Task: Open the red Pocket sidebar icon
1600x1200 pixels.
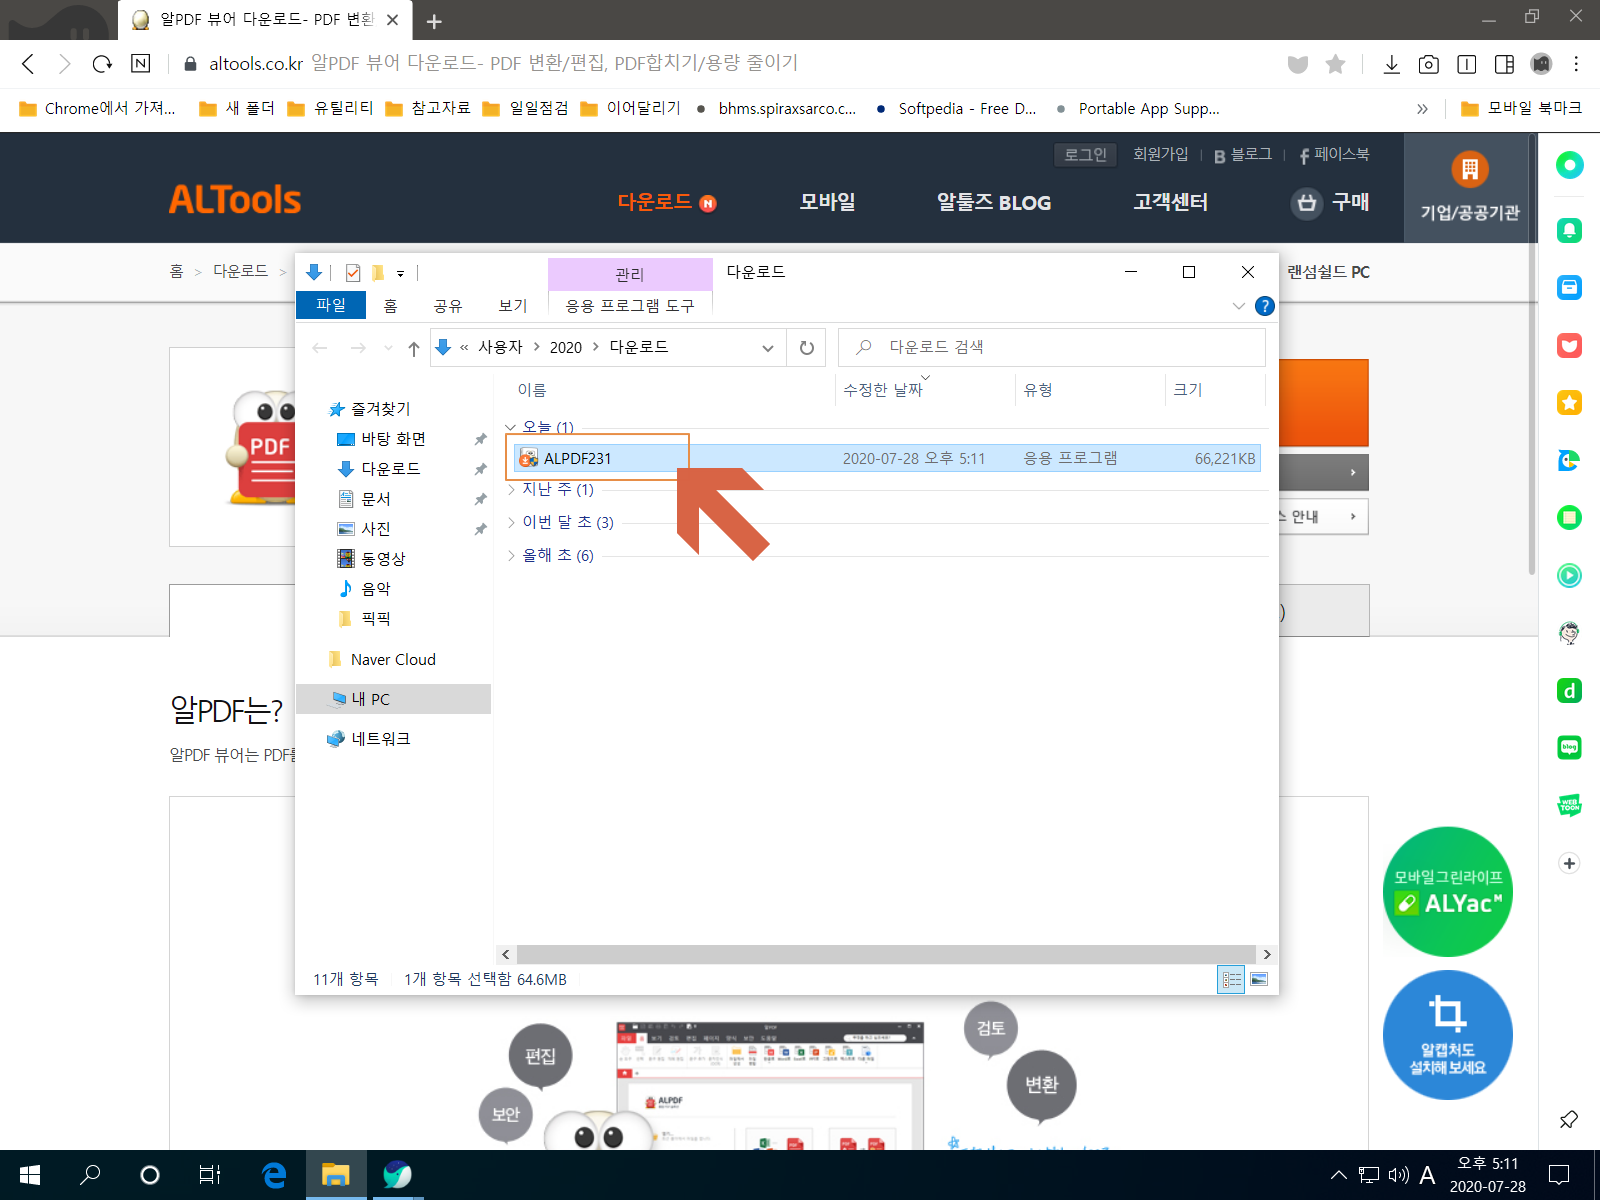Action: pyautogui.click(x=1569, y=346)
